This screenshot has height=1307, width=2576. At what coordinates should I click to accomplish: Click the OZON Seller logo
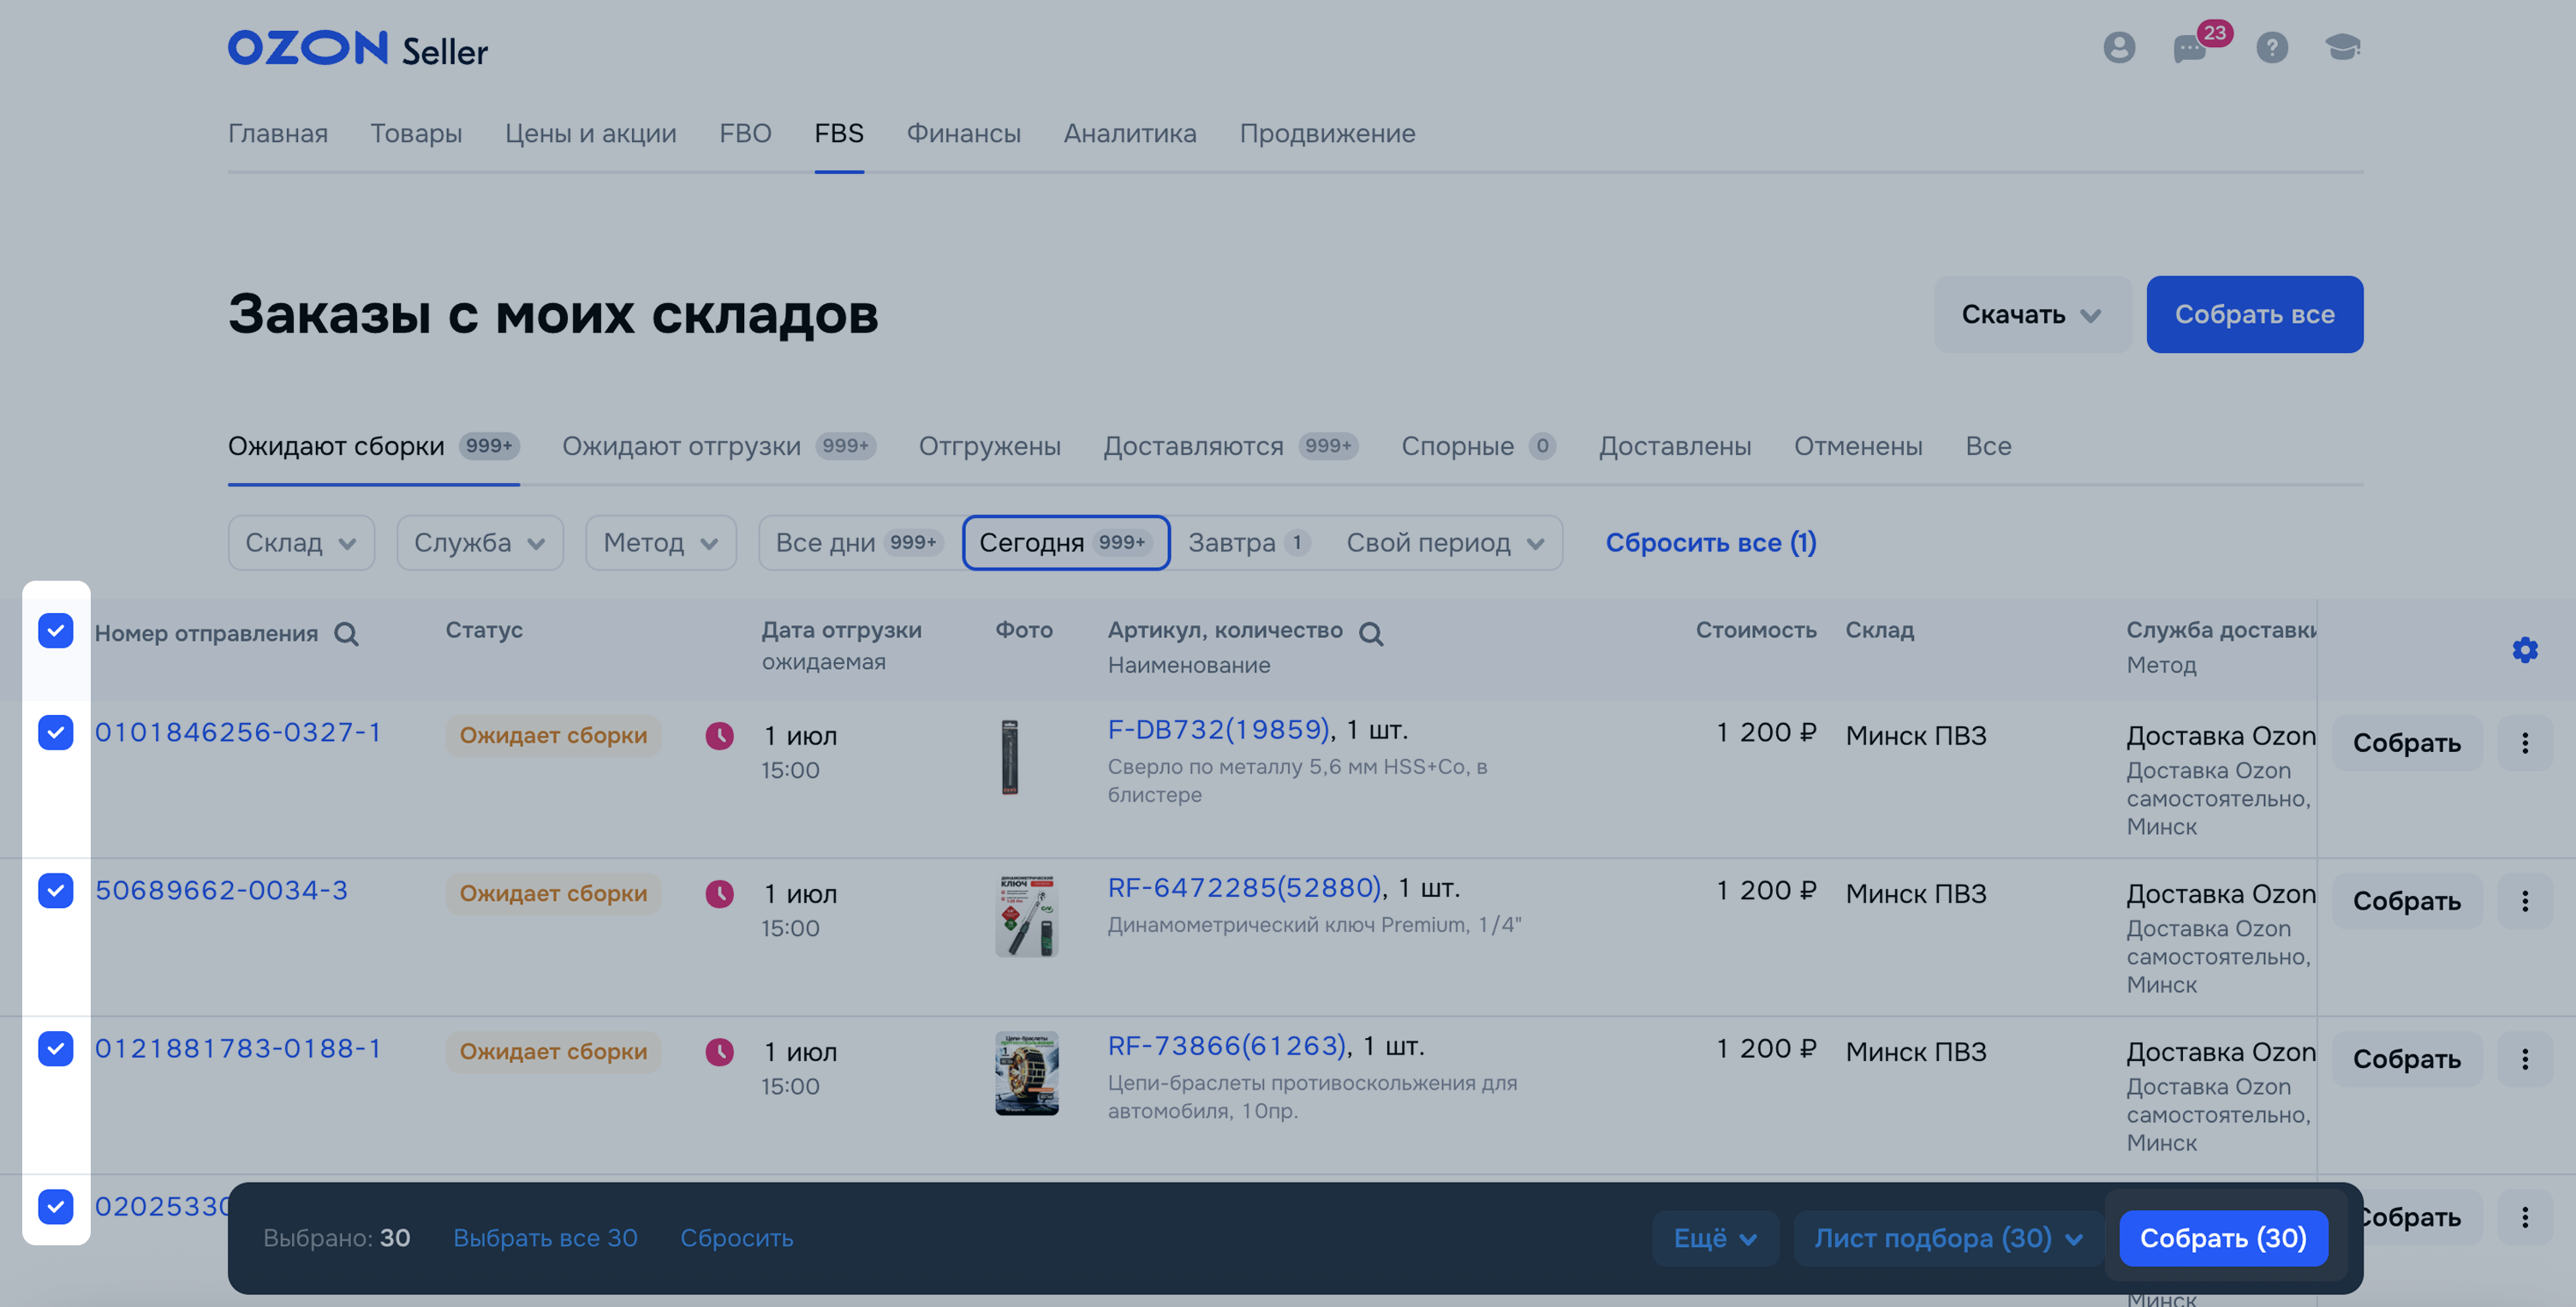click(357, 48)
